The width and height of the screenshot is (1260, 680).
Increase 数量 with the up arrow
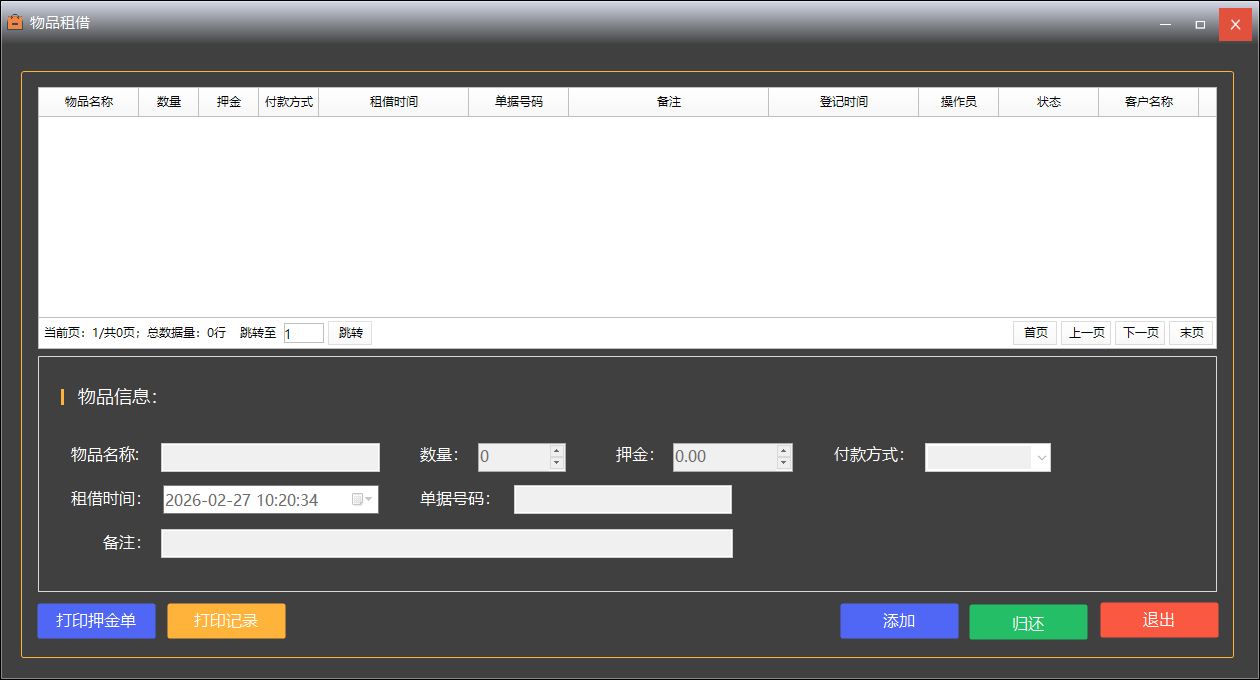[557, 451]
